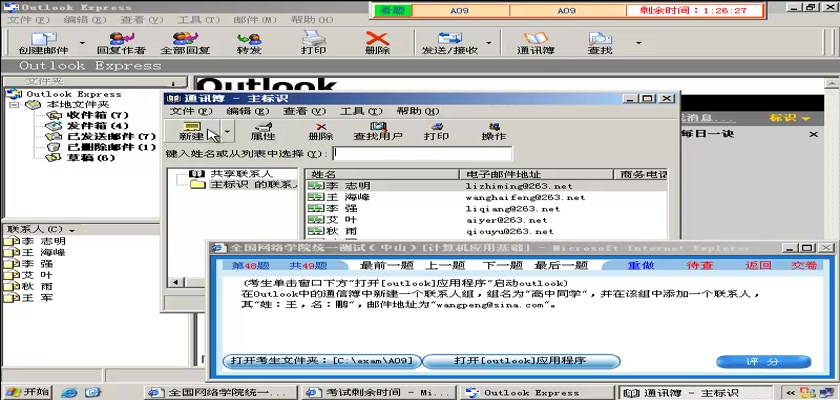
Task: Click 重做 link in exam window
Action: pos(641,266)
